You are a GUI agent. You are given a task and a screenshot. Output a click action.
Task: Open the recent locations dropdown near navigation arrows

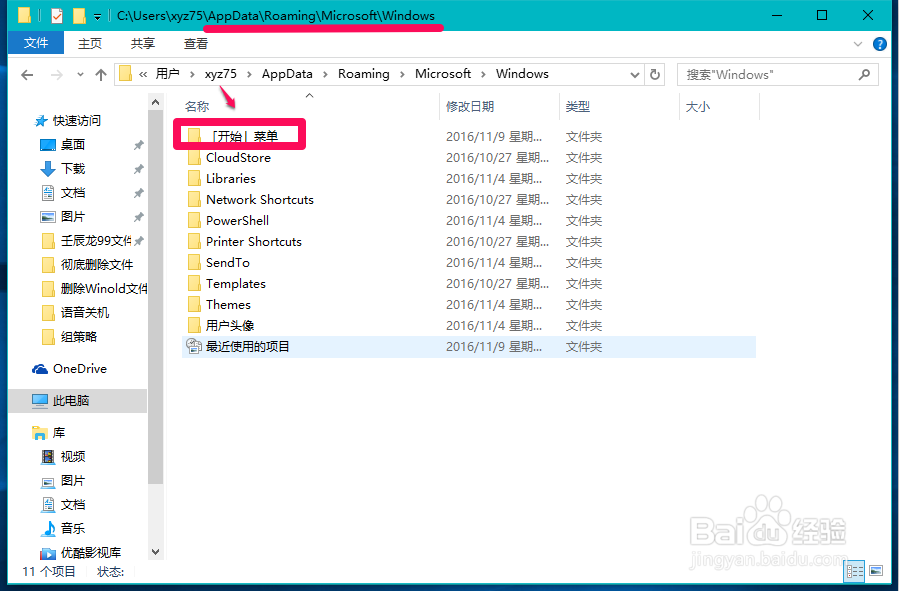tap(79, 73)
